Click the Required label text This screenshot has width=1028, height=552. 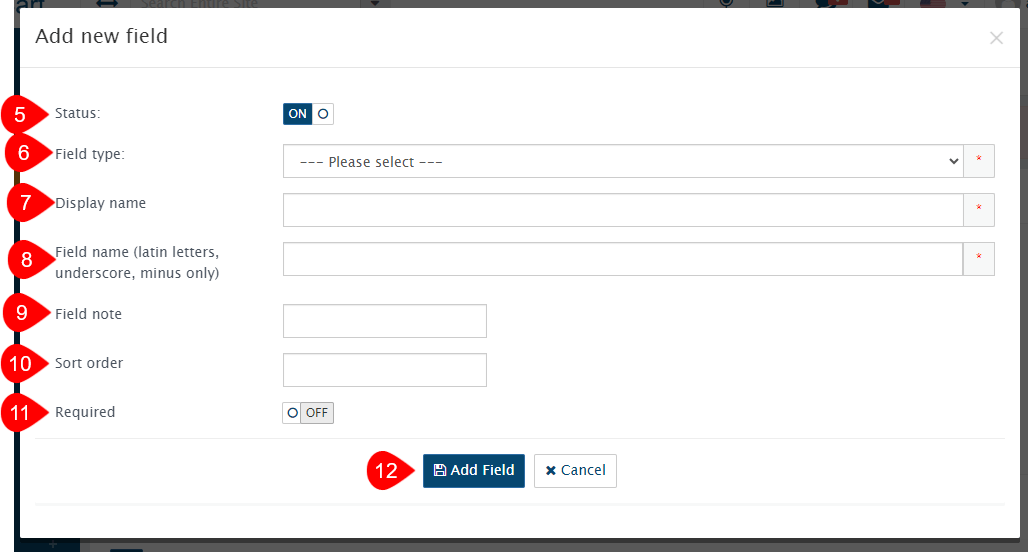(86, 412)
